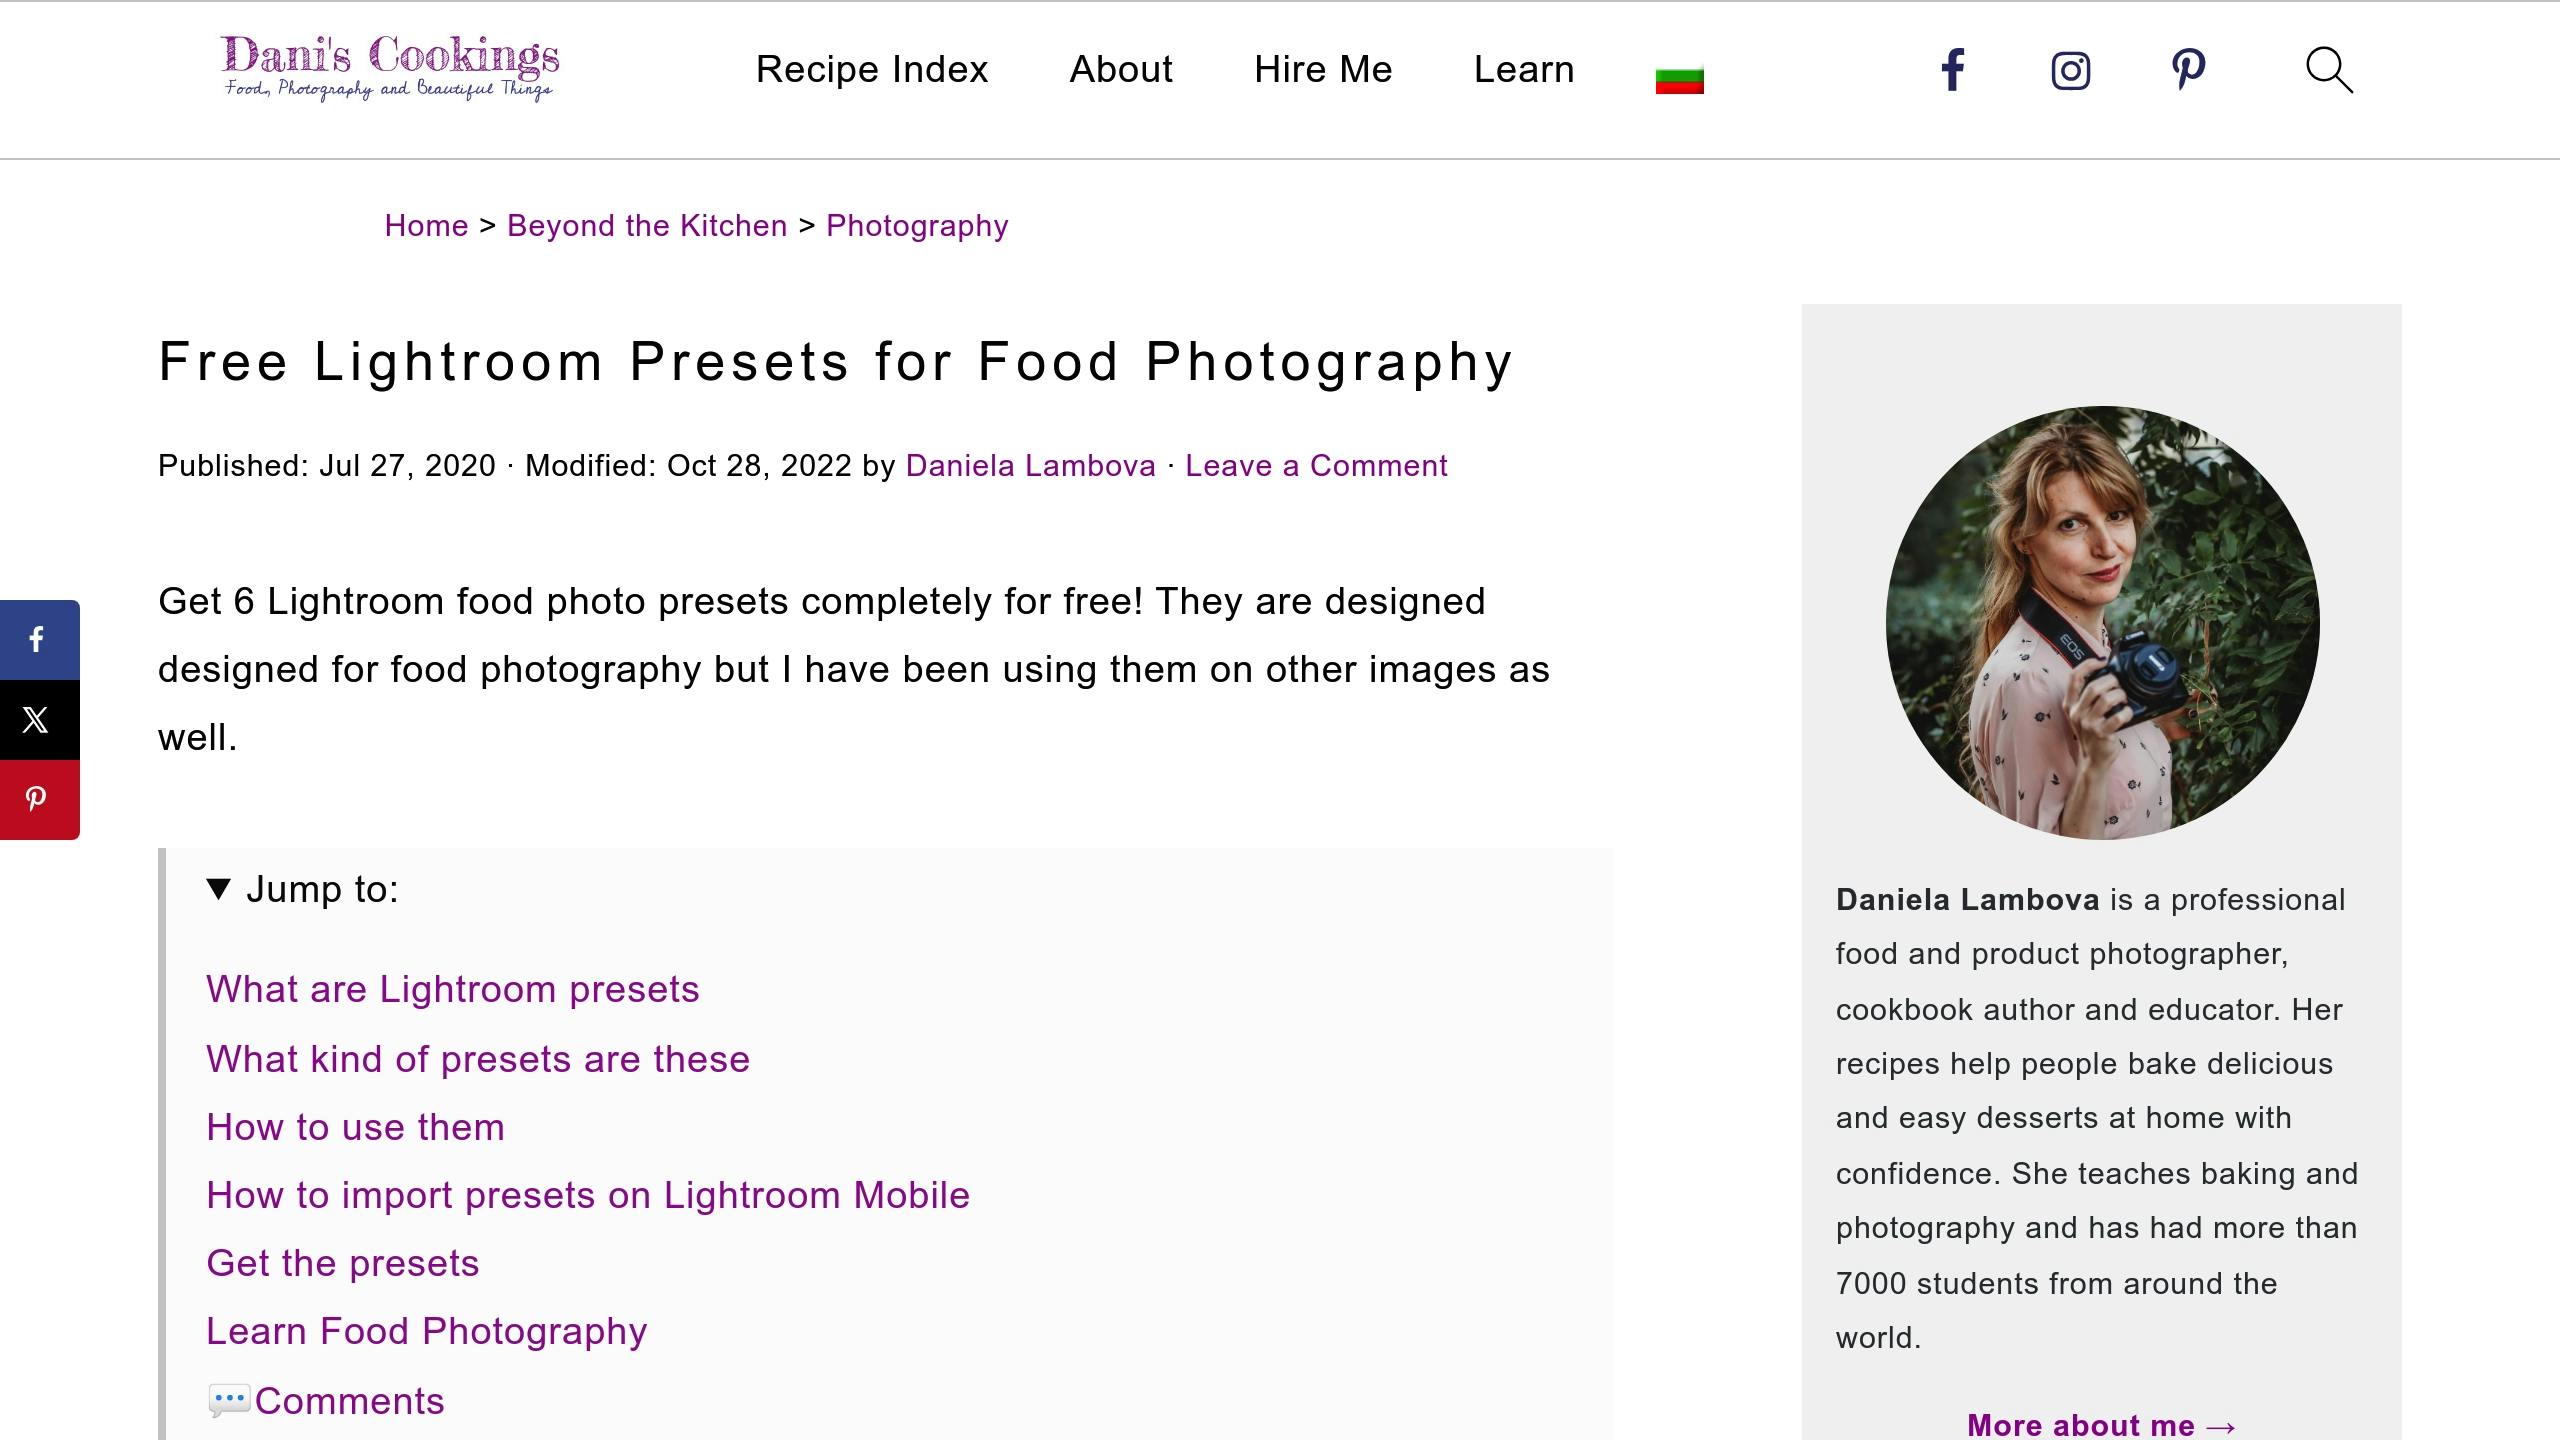Open the Recipe Index menu
The width and height of the screenshot is (2560, 1440).
pos(871,69)
